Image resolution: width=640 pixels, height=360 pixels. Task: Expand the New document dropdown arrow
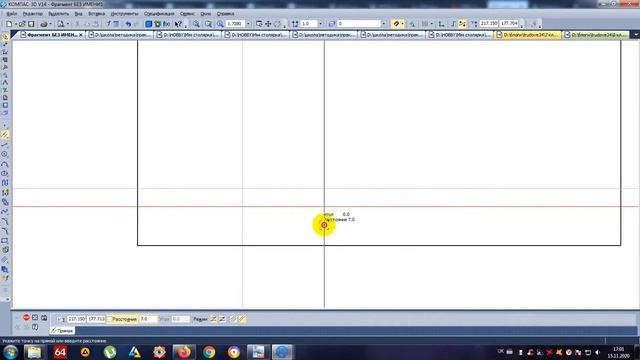point(16,24)
